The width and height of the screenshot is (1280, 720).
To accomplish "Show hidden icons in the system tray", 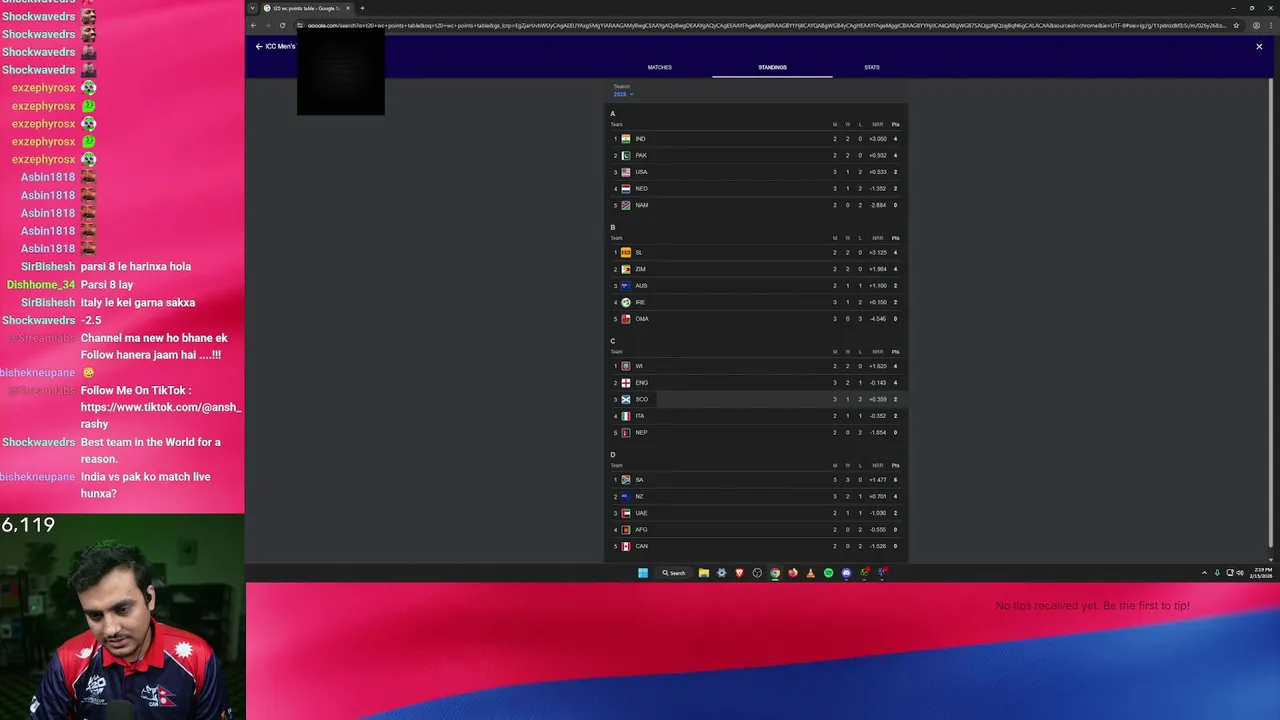I will click(1204, 573).
